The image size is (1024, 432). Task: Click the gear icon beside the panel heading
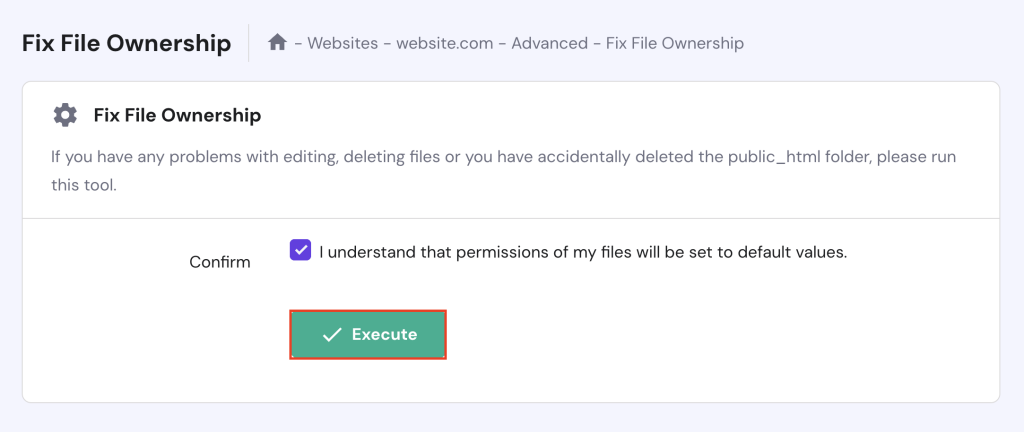click(x=65, y=115)
